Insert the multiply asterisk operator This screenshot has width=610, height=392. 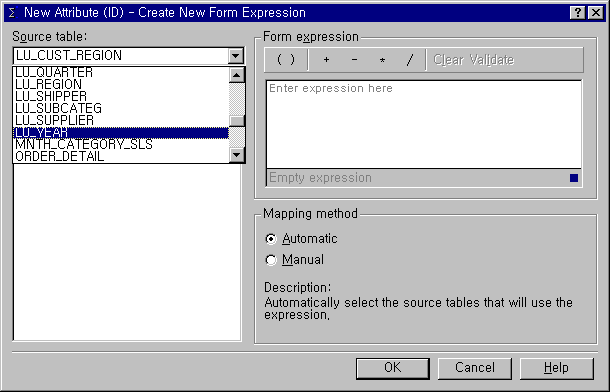click(382, 60)
